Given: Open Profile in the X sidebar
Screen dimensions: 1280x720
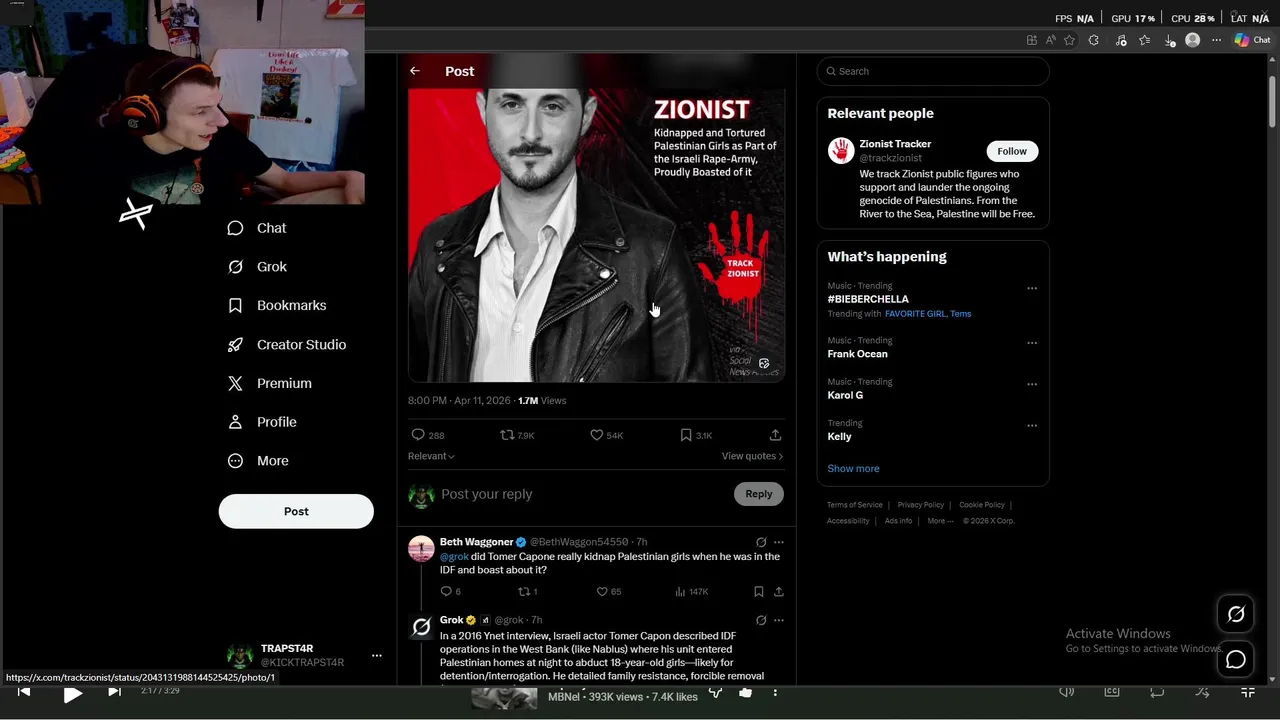Looking at the screenshot, I should [262, 422].
